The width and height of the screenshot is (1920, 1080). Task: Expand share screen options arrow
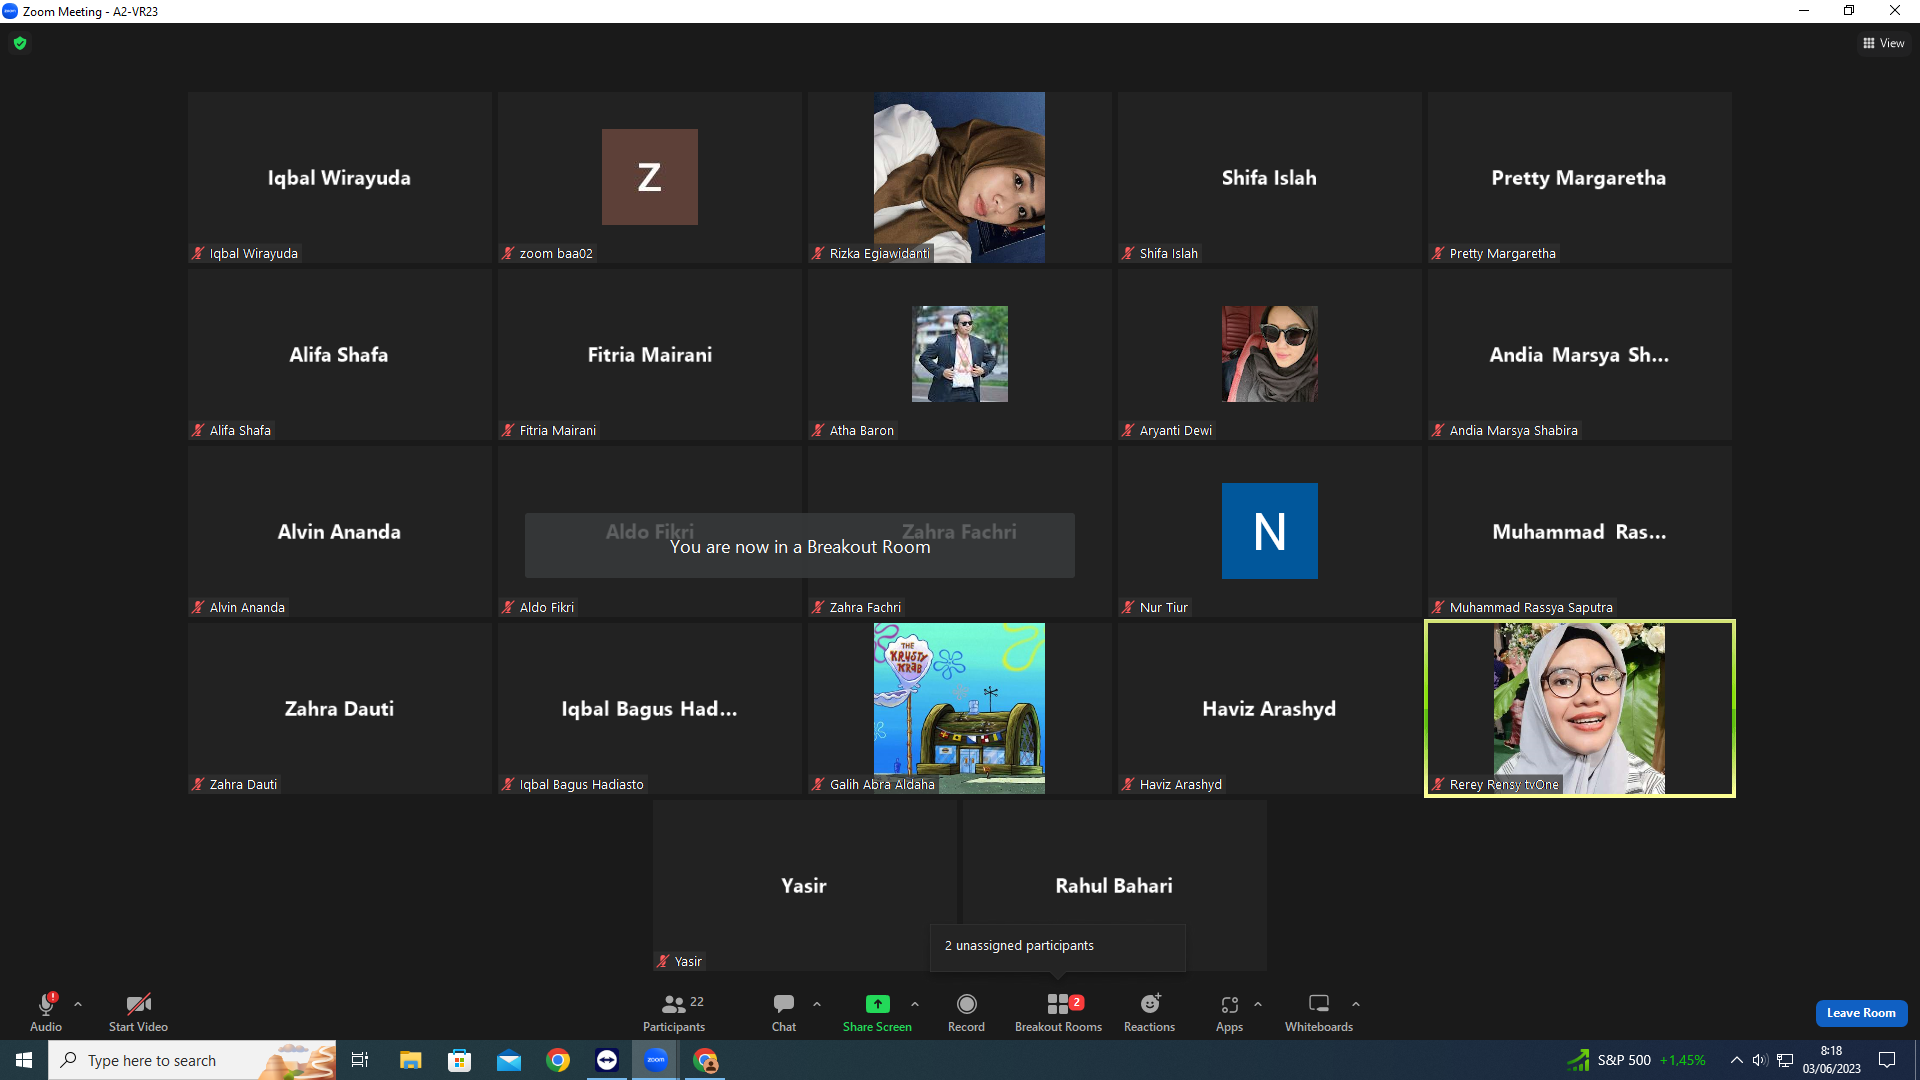click(915, 1004)
